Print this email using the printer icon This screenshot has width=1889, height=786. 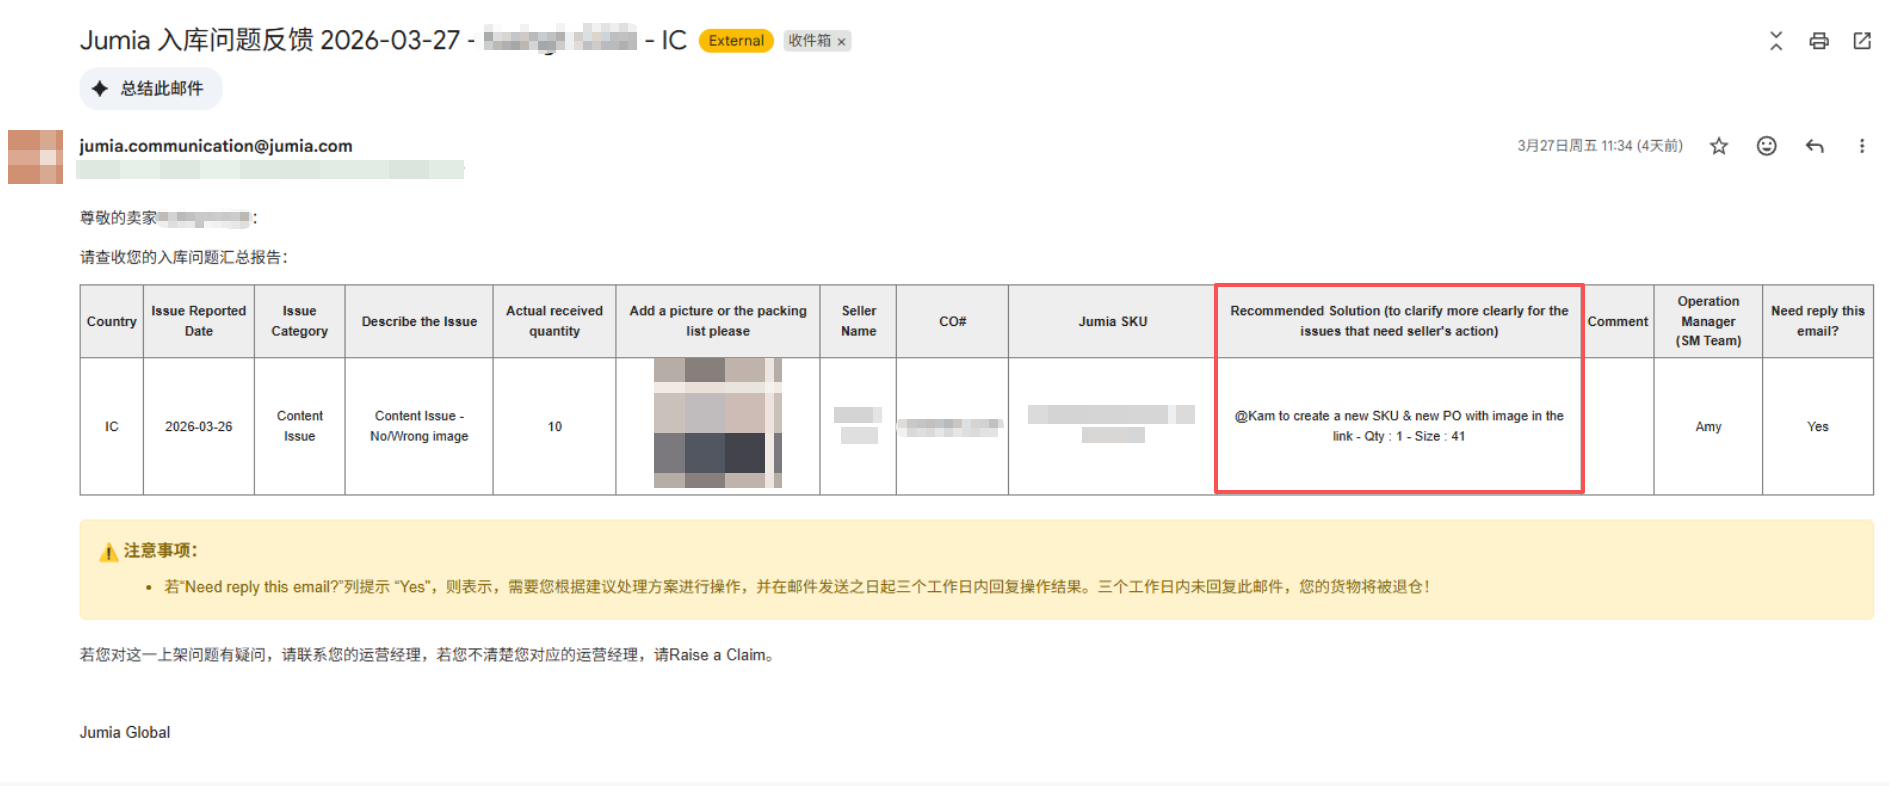[1819, 41]
